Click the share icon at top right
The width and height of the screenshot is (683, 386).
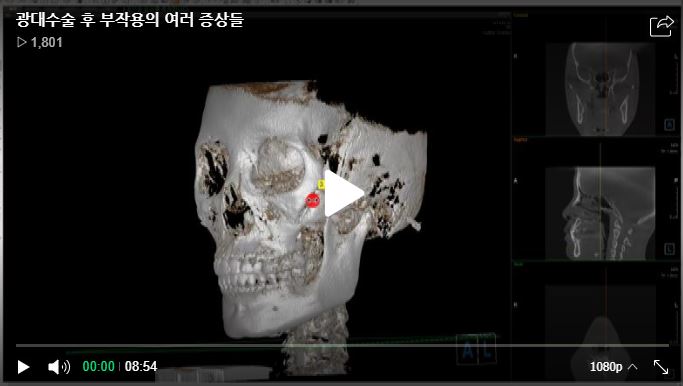point(661,27)
